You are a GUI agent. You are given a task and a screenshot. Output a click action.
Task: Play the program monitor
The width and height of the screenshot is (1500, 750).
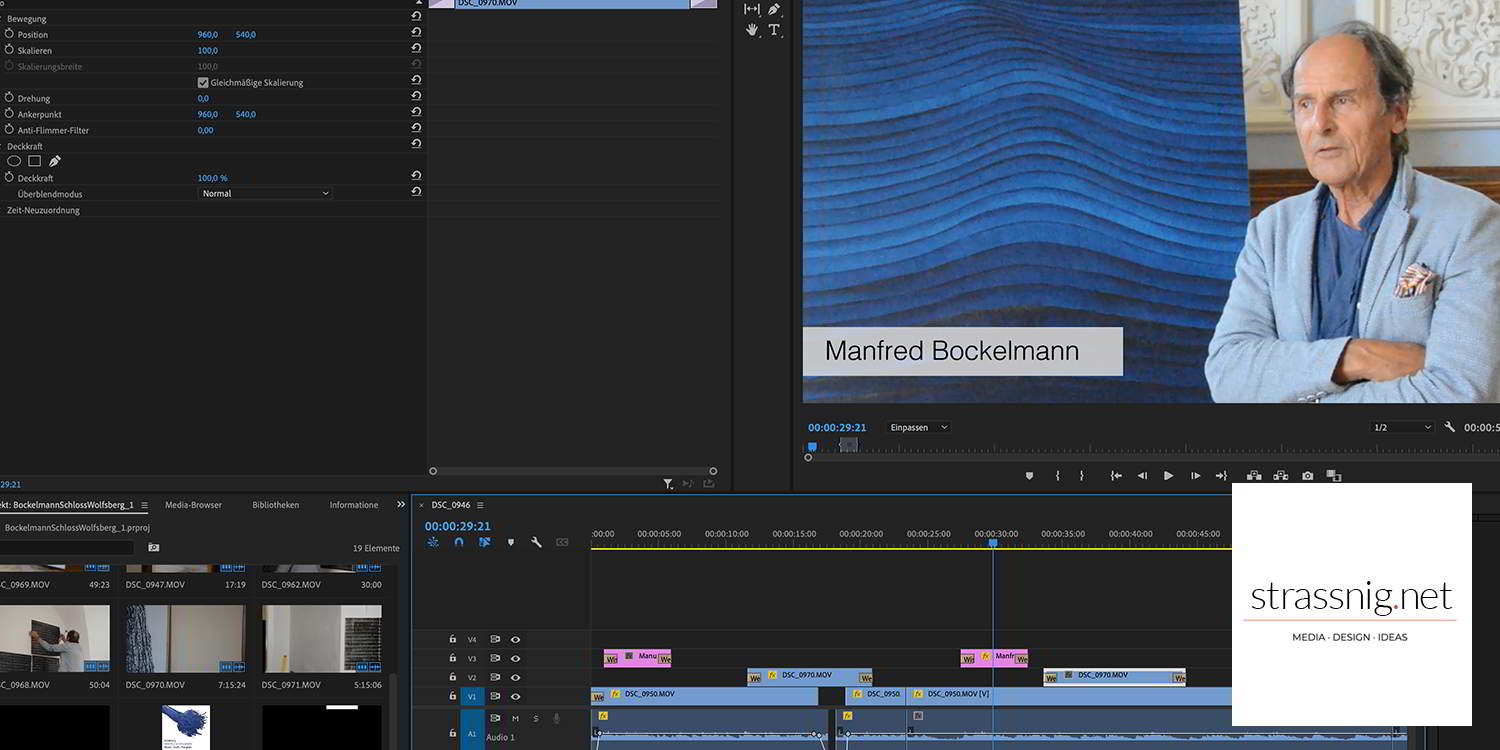[x=1168, y=476]
